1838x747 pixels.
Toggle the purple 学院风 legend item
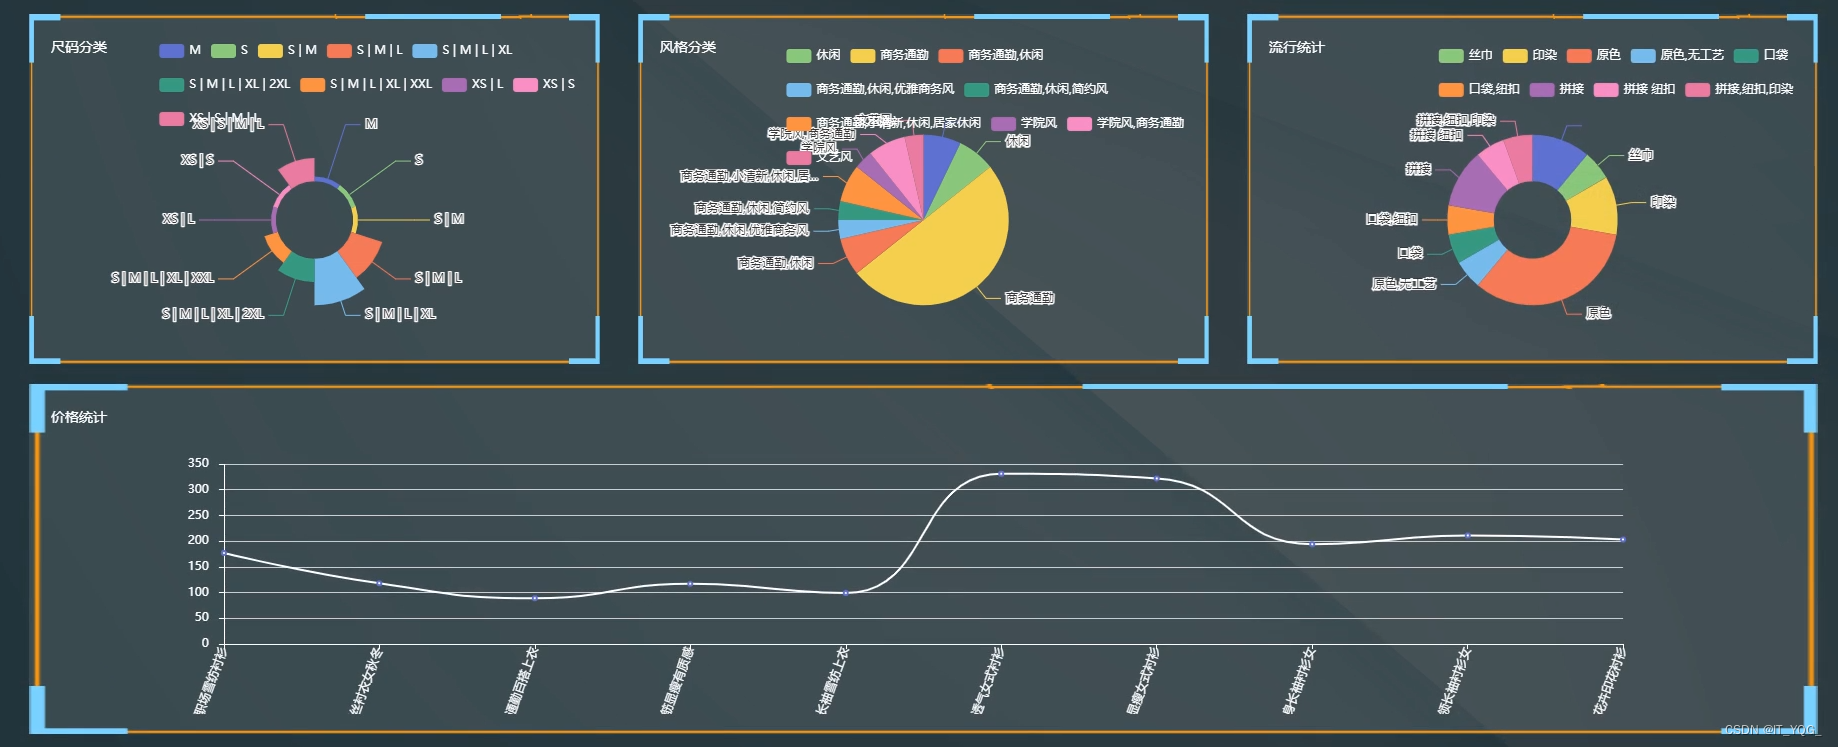1024,123
